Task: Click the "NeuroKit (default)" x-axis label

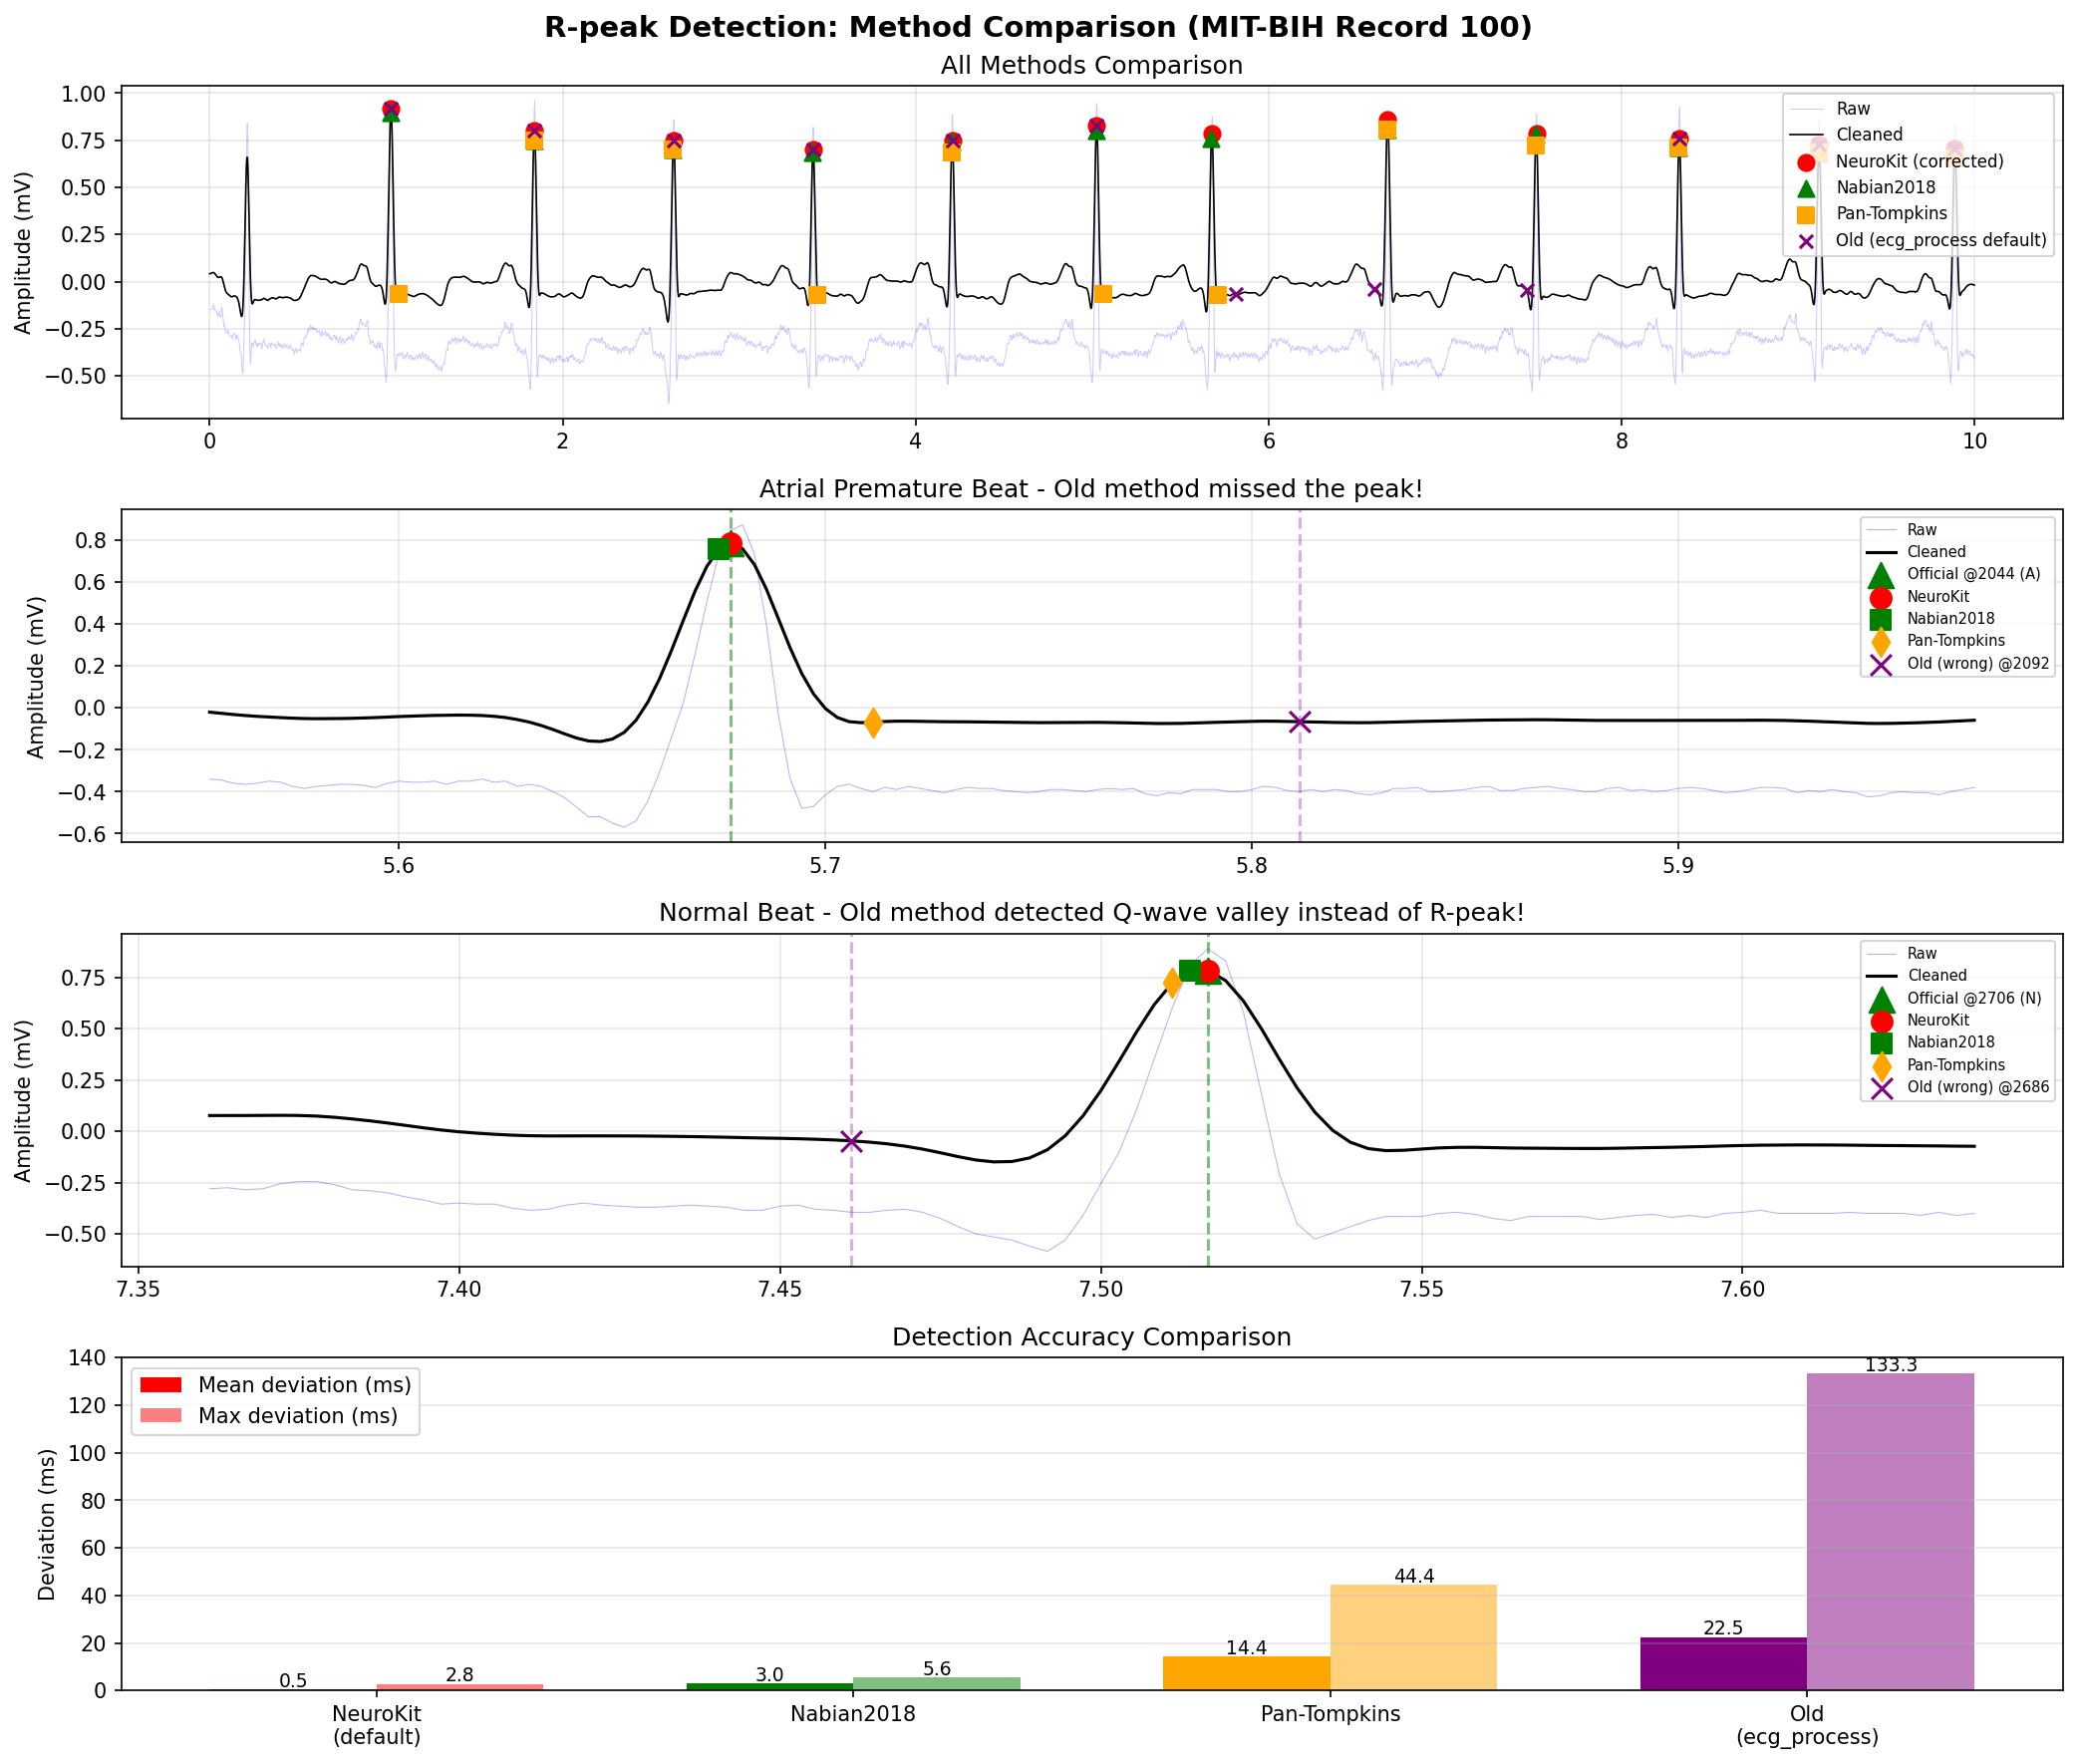Action: point(377,1725)
